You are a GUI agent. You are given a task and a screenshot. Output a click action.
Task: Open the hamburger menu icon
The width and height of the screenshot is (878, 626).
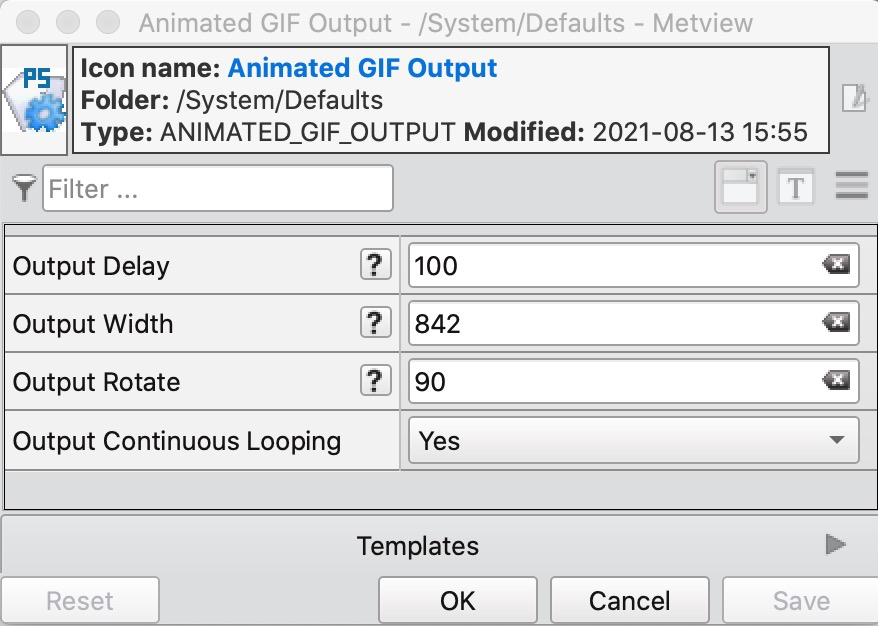[x=852, y=186]
